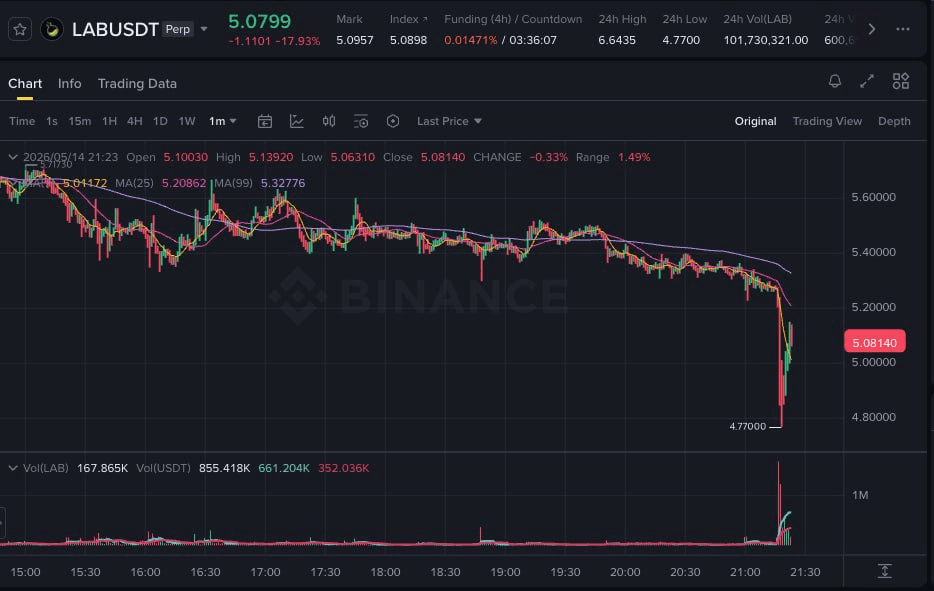Click the Vol(USDT) value 855.418K
This screenshot has height=591, width=934.
coord(225,468)
